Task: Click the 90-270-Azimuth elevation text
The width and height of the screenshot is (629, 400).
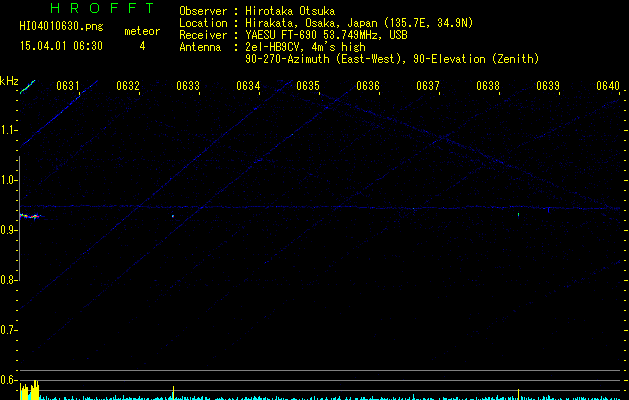Action: tap(392, 59)
